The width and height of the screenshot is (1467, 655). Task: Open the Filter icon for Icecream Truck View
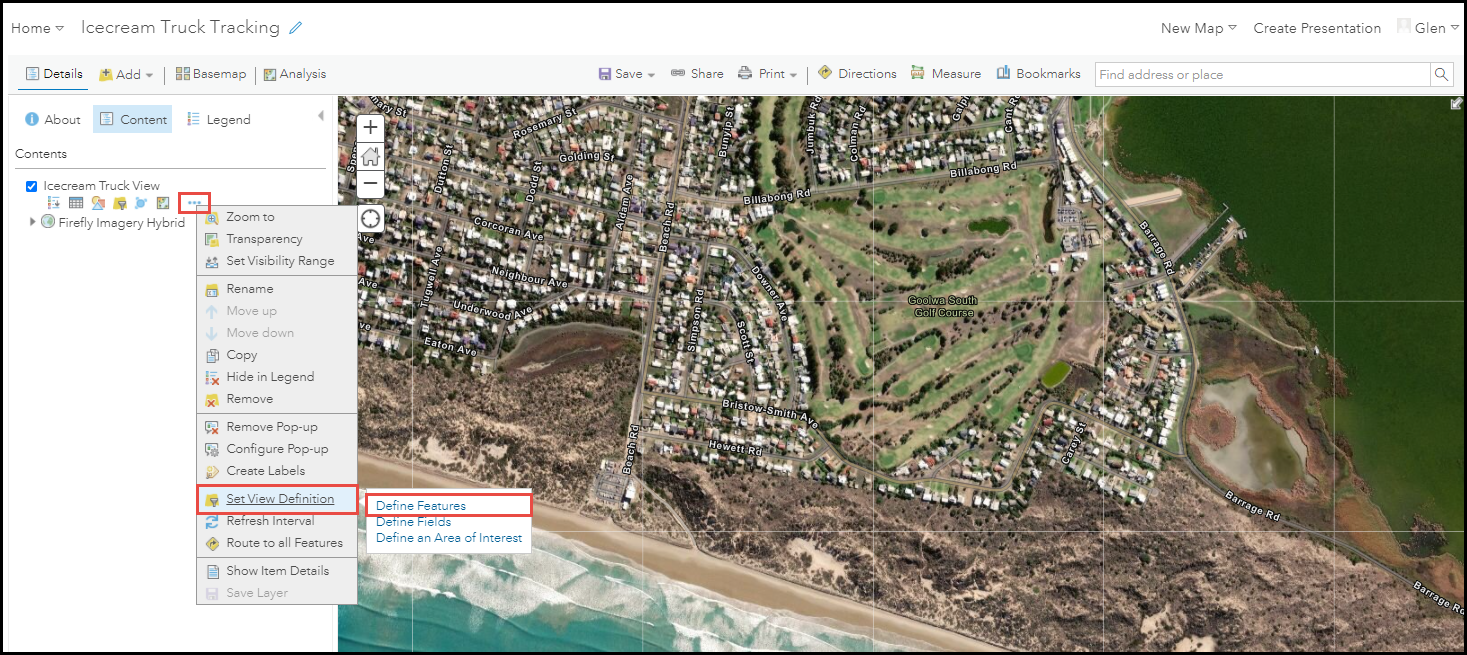[x=120, y=203]
